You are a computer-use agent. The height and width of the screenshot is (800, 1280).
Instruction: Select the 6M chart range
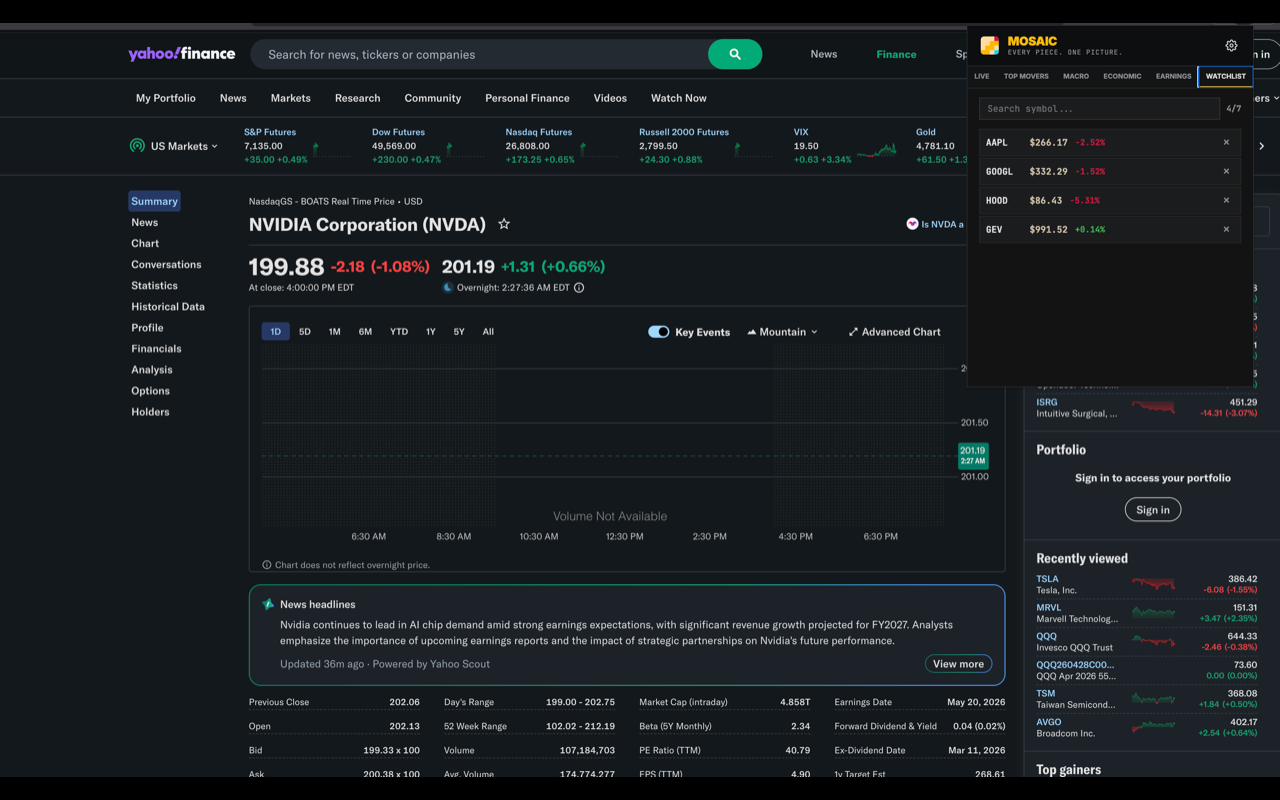[x=365, y=331]
